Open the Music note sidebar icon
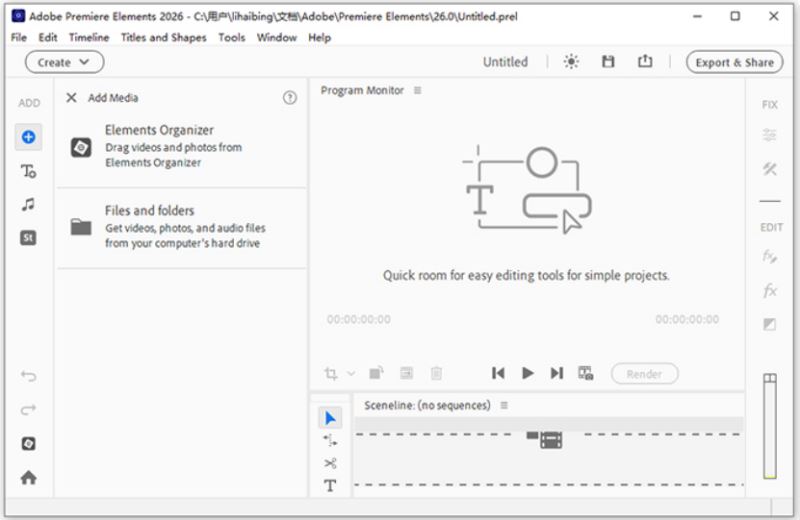 (x=29, y=205)
